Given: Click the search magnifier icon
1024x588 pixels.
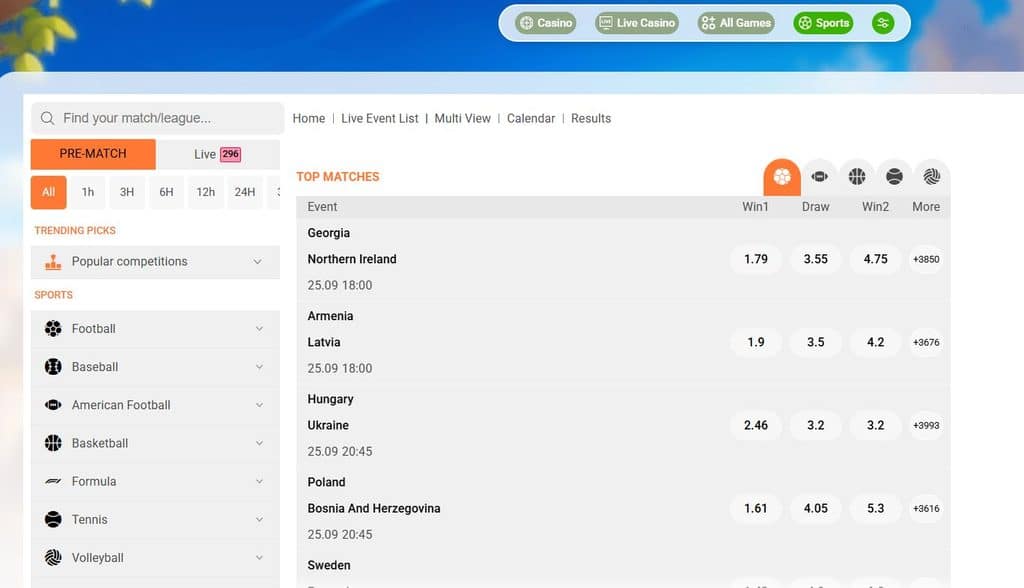Looking at the screenshot, I should 47,118.
